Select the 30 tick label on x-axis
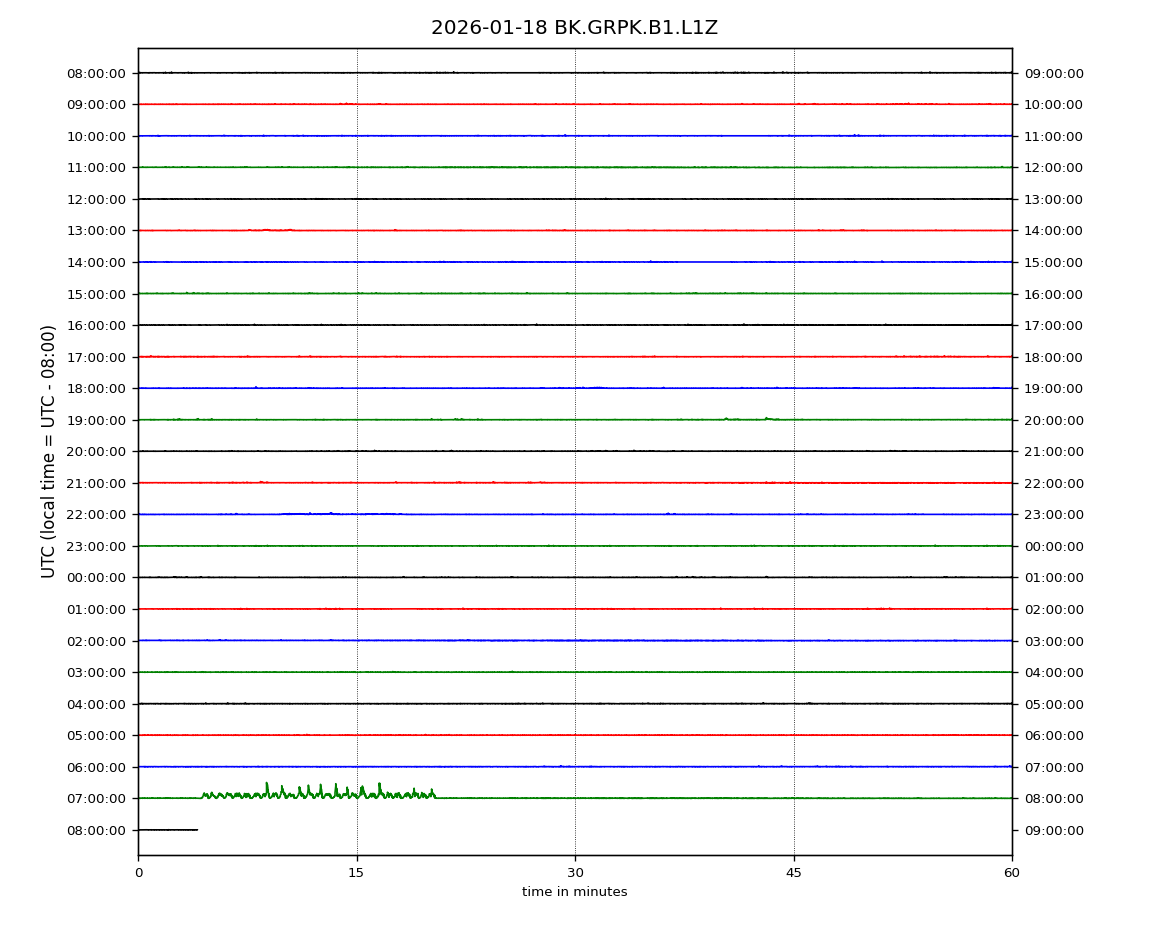 (x=575, y=873)
